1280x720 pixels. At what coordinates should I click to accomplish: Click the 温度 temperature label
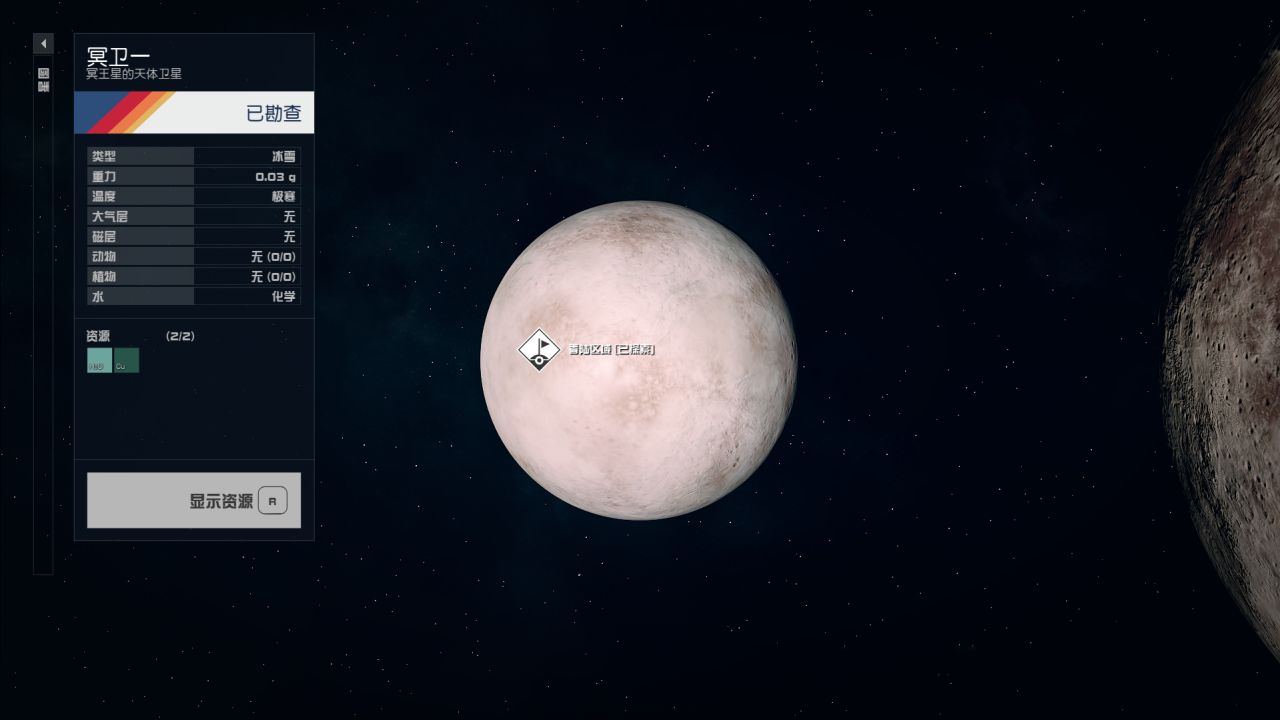tap(104, 196)
